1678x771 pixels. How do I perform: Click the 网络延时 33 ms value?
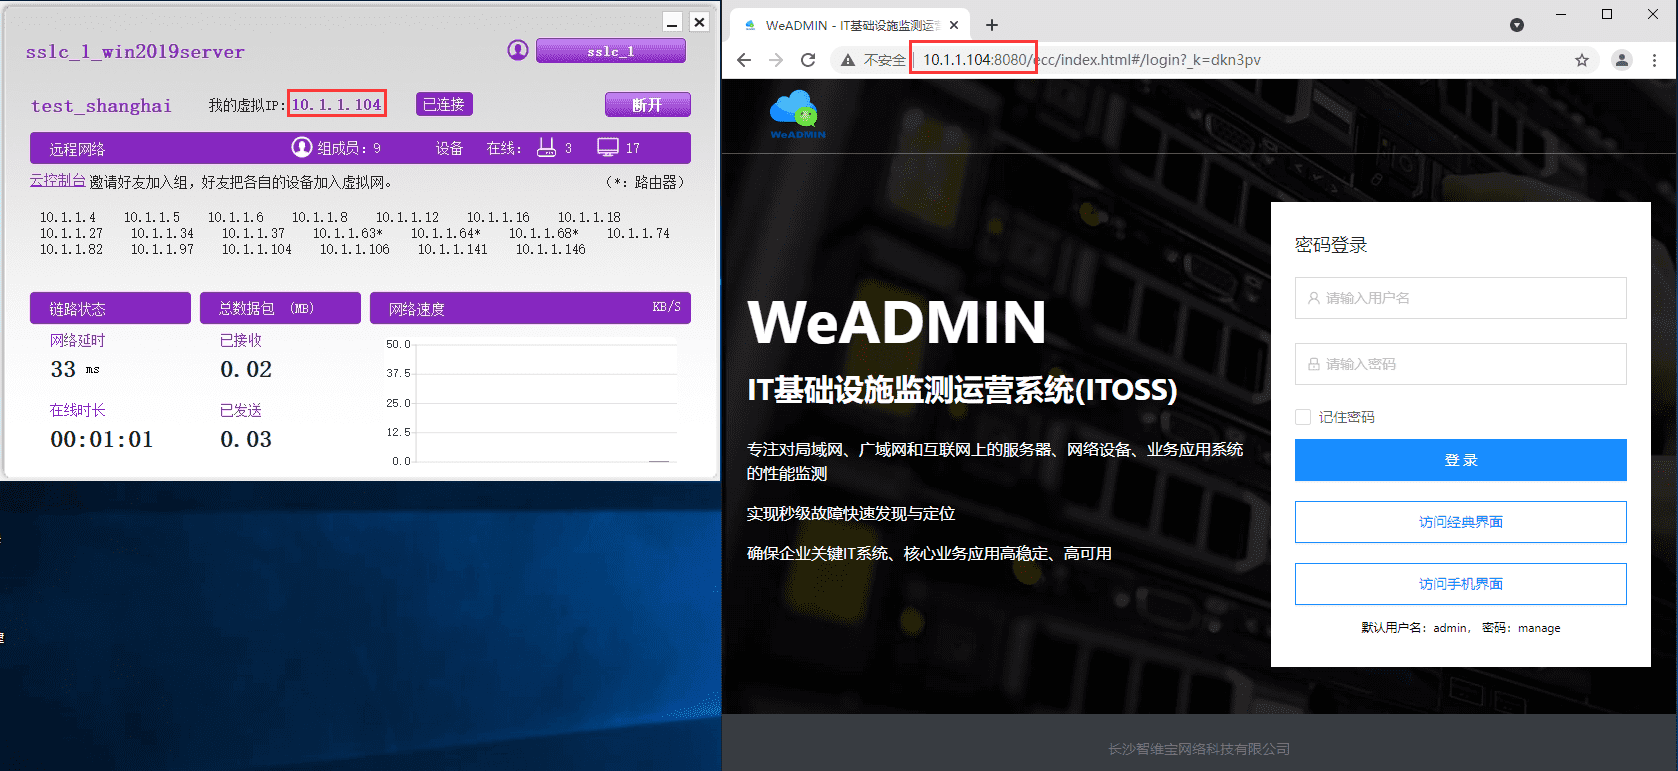coord(75,369)
